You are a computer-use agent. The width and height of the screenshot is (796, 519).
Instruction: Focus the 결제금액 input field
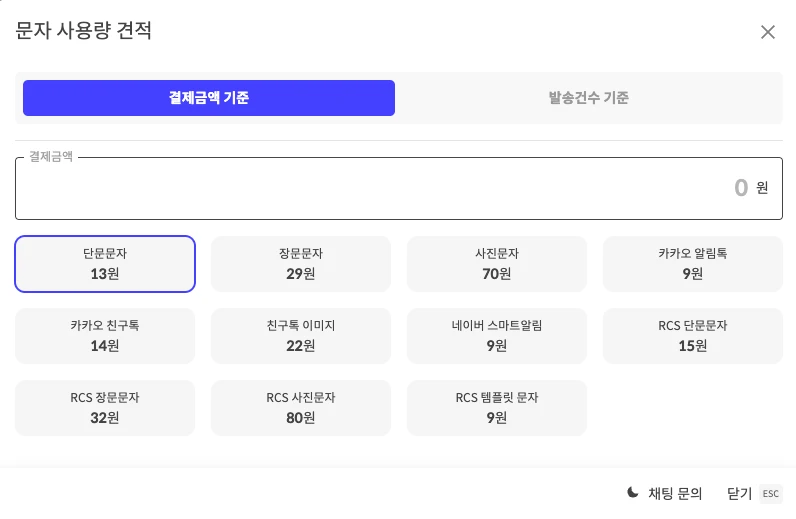399,188
